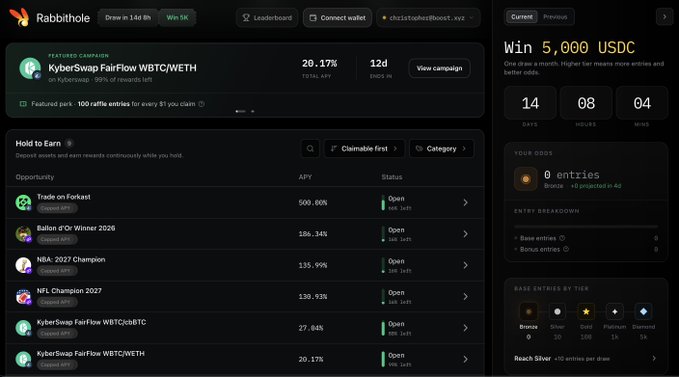This screenshot has width=679, height=377.
Task: Open the Leaderboard page
Action: (x=267, y=18)
